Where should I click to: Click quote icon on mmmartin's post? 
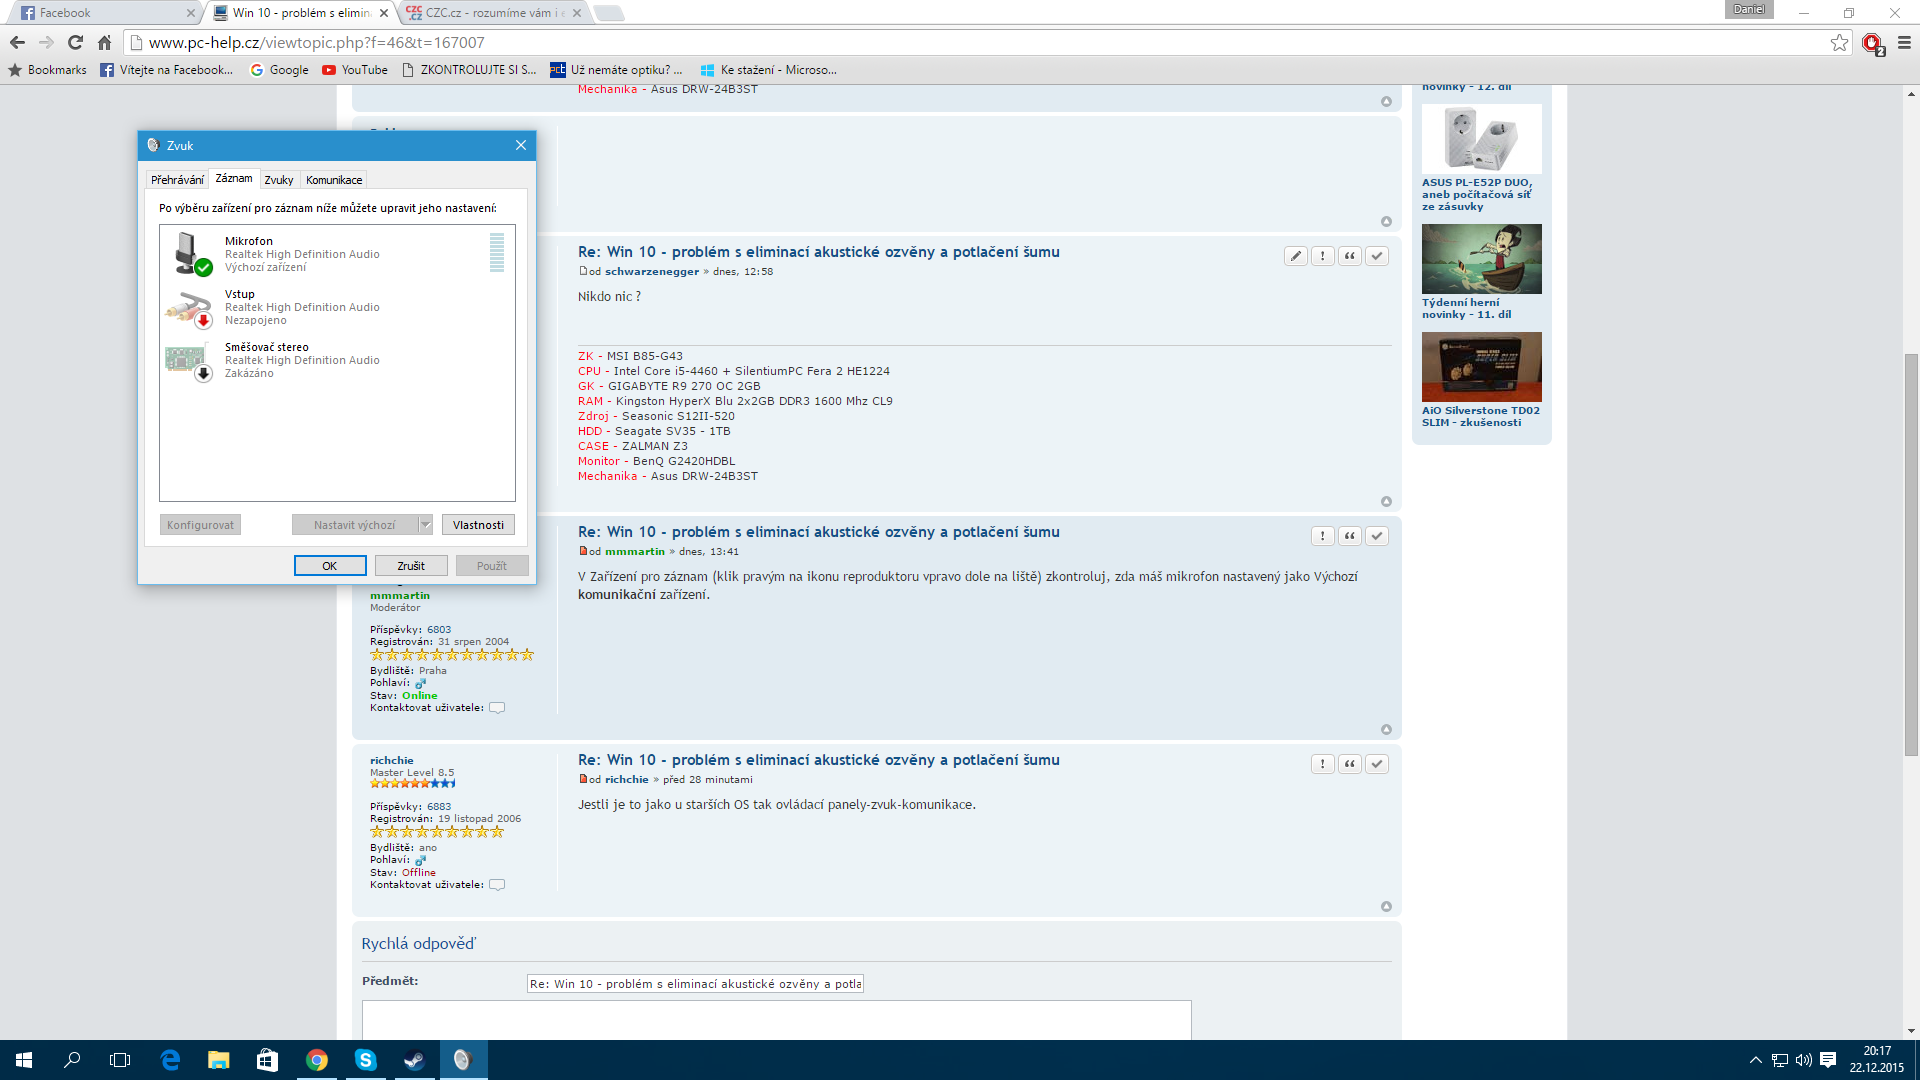click(1350, 536)
